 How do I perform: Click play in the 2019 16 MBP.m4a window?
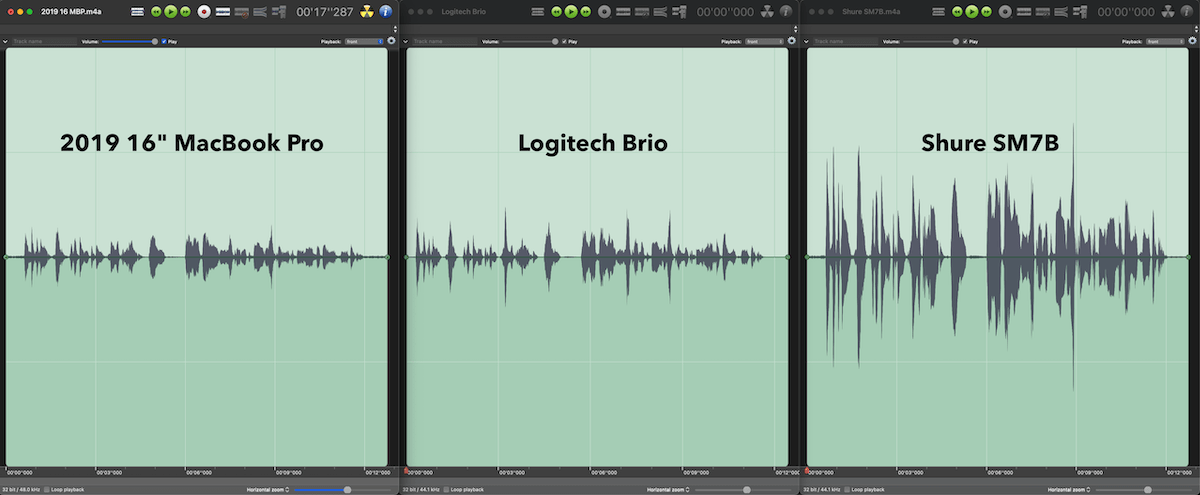(x=171, y=12)
